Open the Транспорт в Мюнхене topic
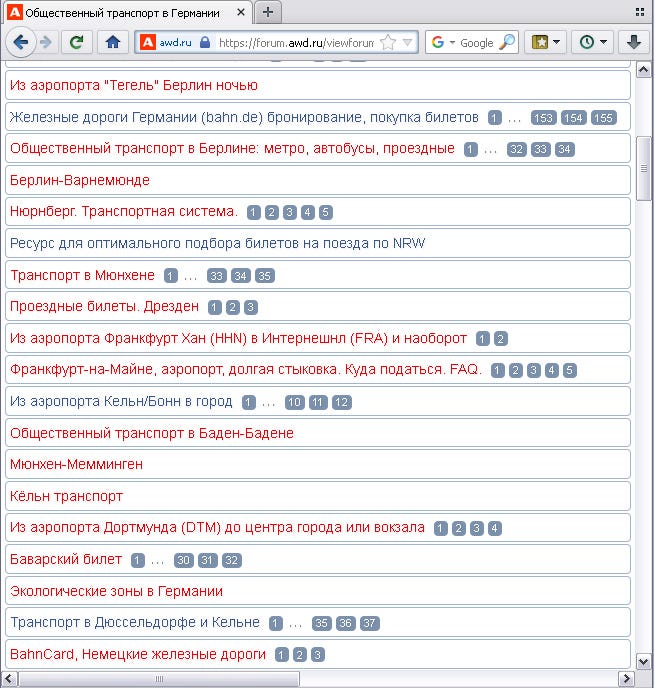Viewport: 655px width, 688px height. pyautogui.click(x=82, y=275)
